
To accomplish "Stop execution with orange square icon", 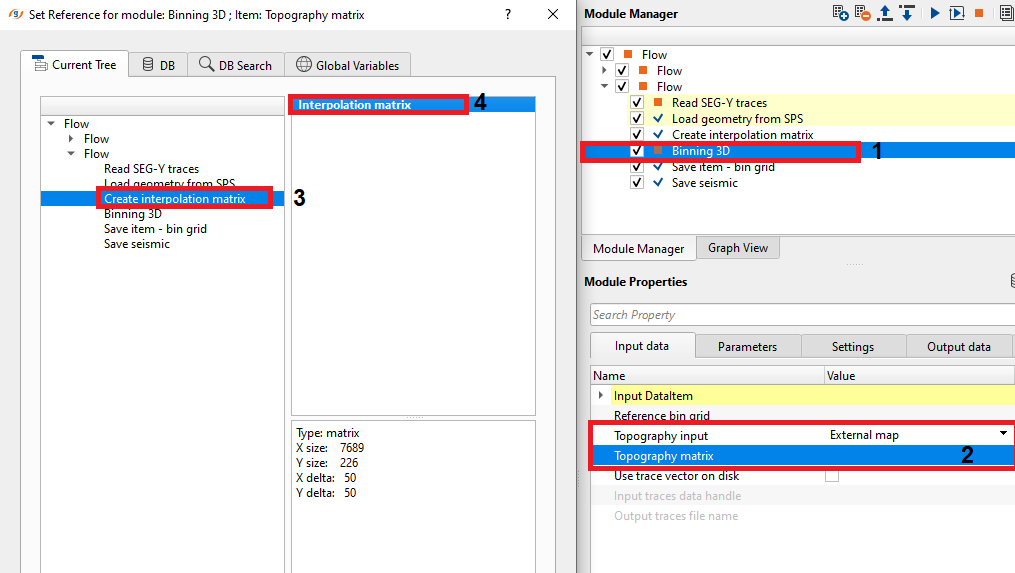I will pyautogui.click(x=979, y=13).
